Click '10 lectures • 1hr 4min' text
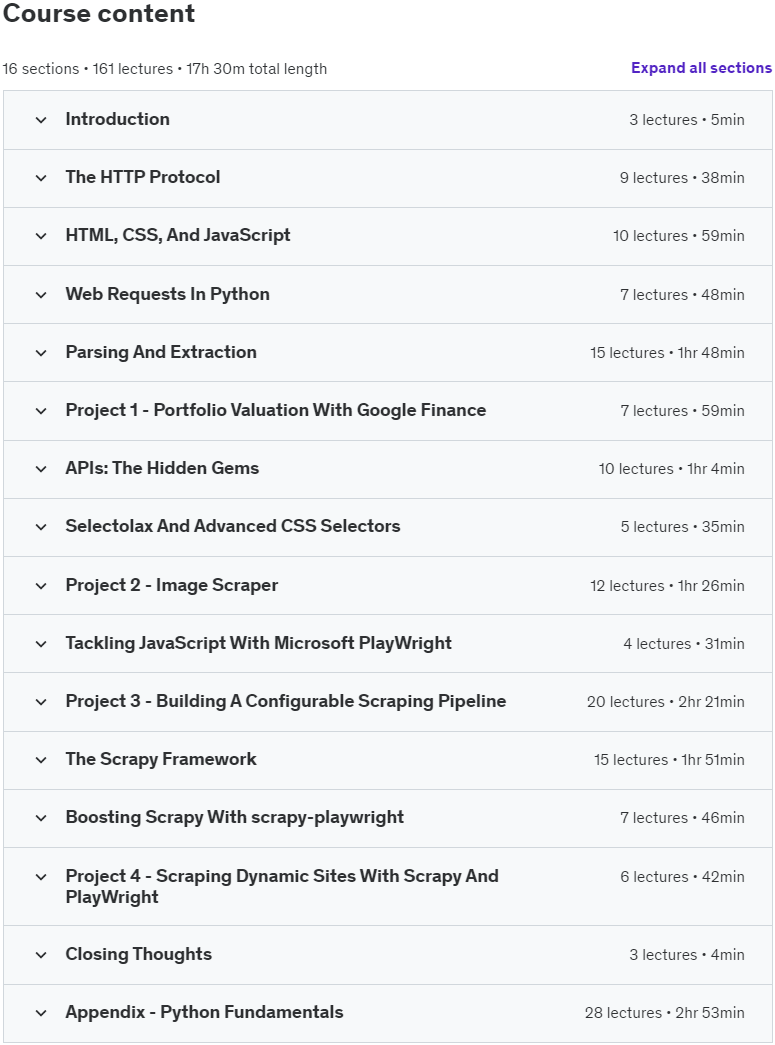 pos(672,469)
